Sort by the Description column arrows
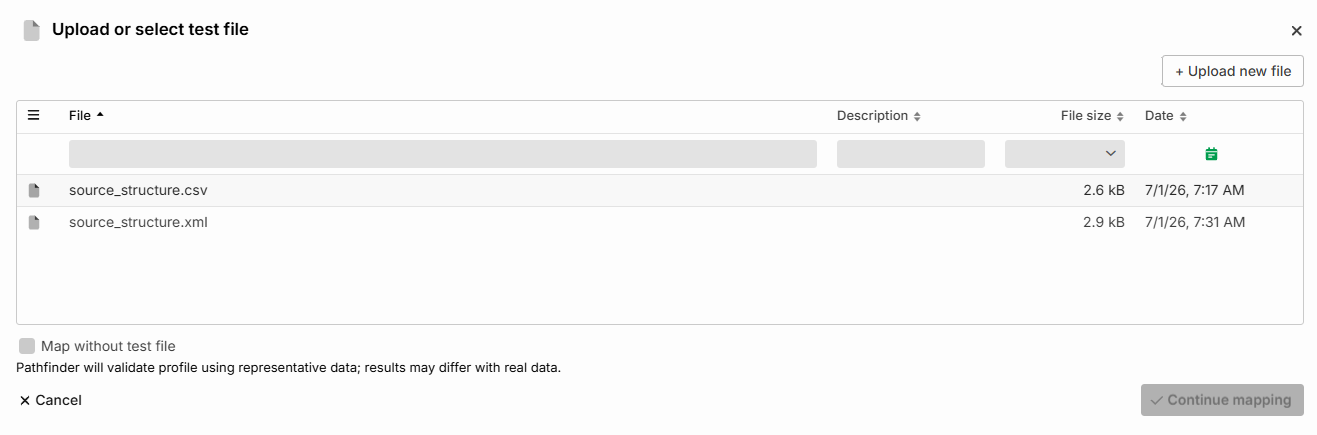 (x=917, y=116)
